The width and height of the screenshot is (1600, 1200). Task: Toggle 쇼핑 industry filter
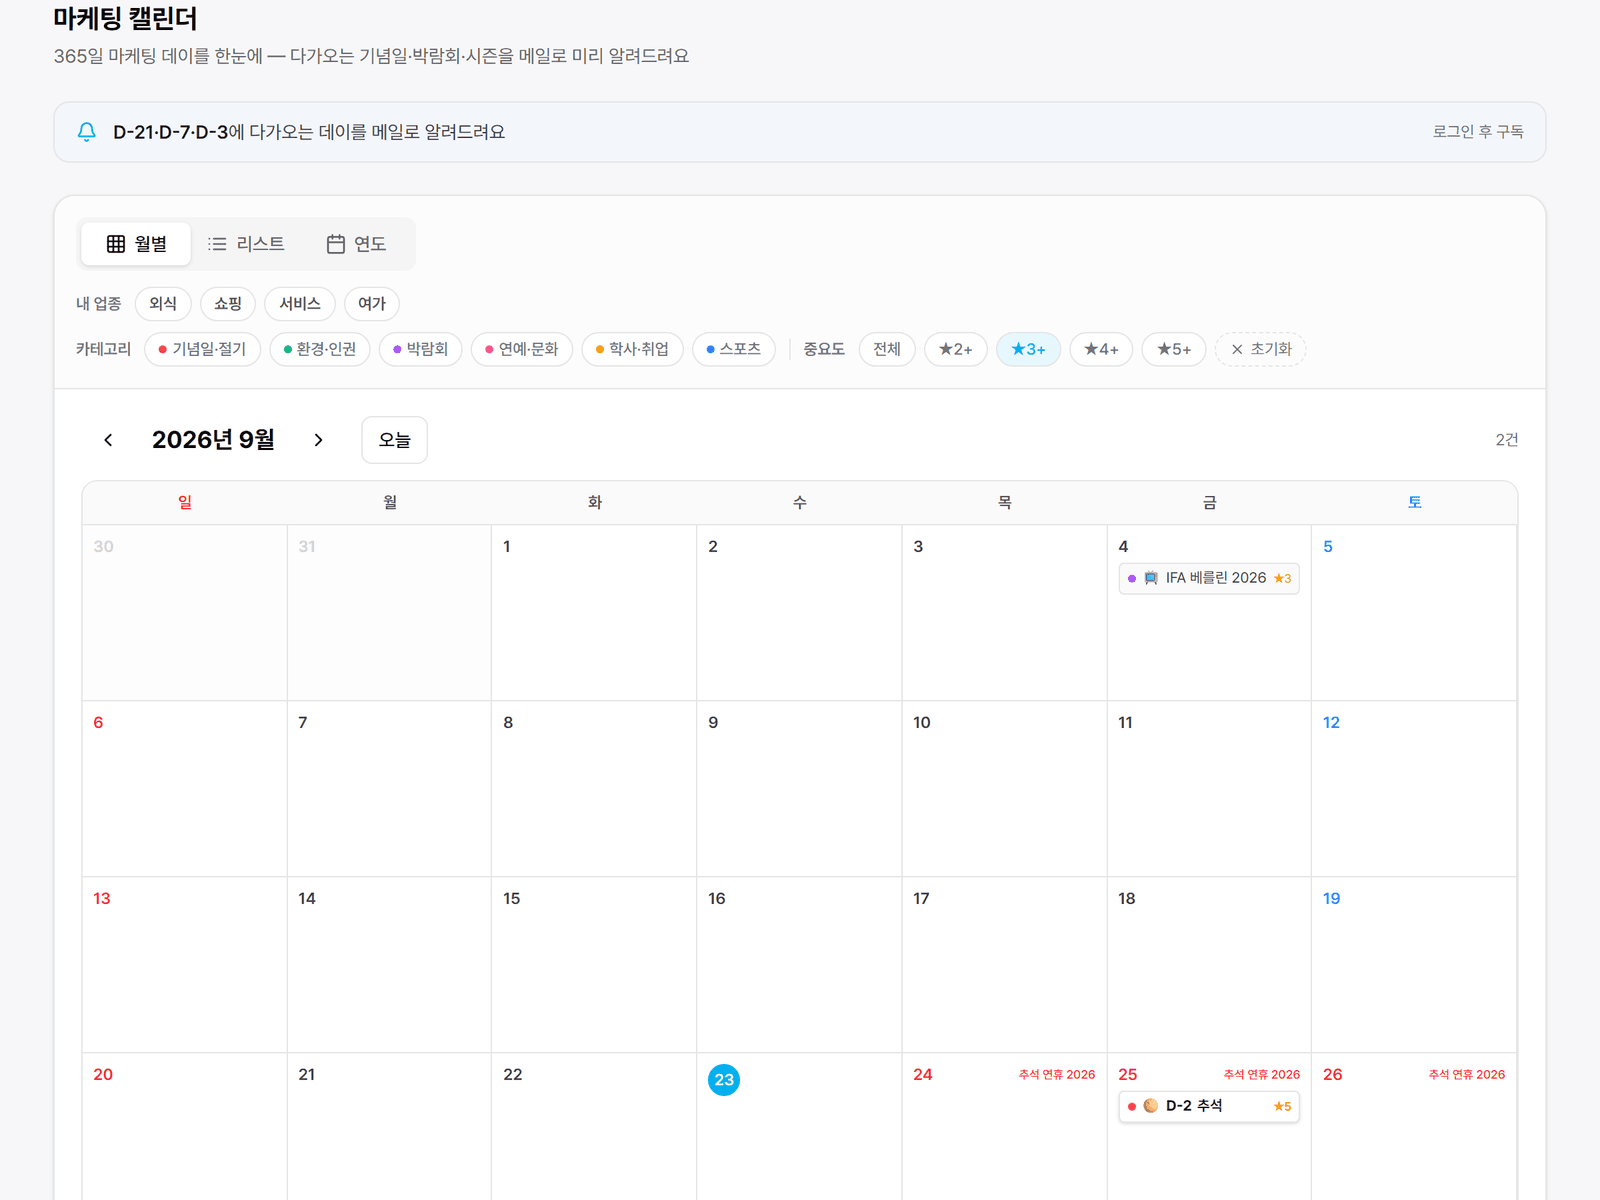pos(228,304)
